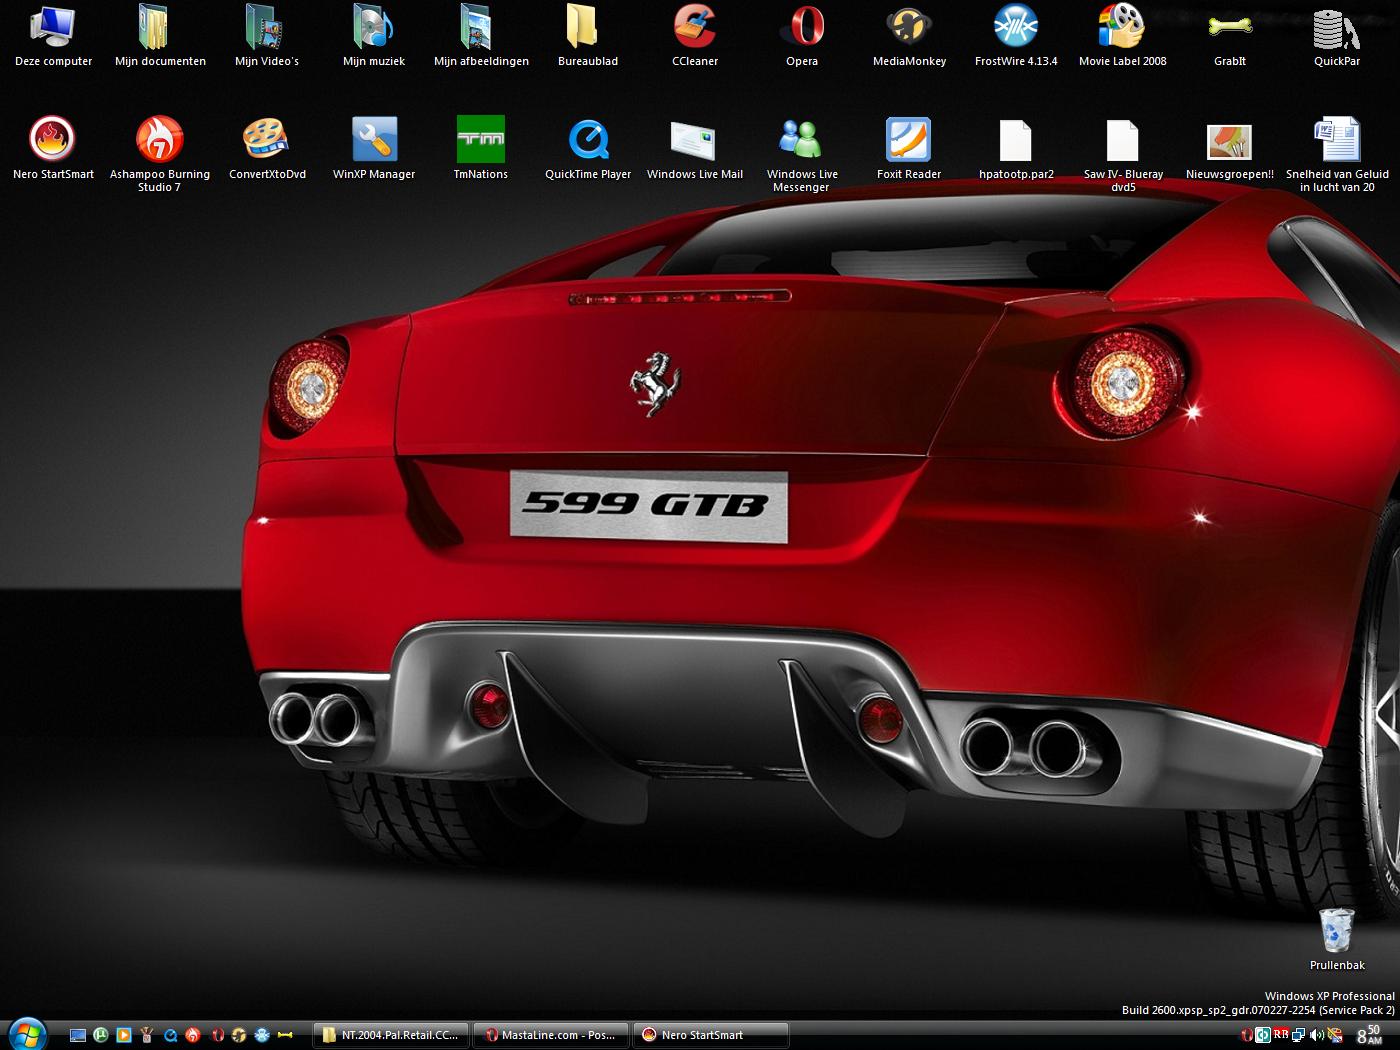This screenshot has height=1050, width=1400.
Task: Open the Mijn documenten folder icon
Action: (x=160, y=36)
